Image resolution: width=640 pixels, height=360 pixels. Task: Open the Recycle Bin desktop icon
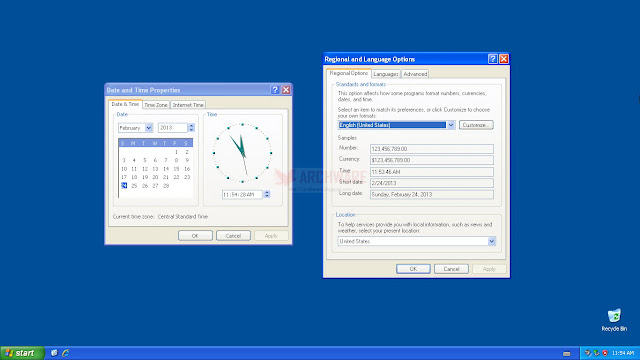coord(614,320)
